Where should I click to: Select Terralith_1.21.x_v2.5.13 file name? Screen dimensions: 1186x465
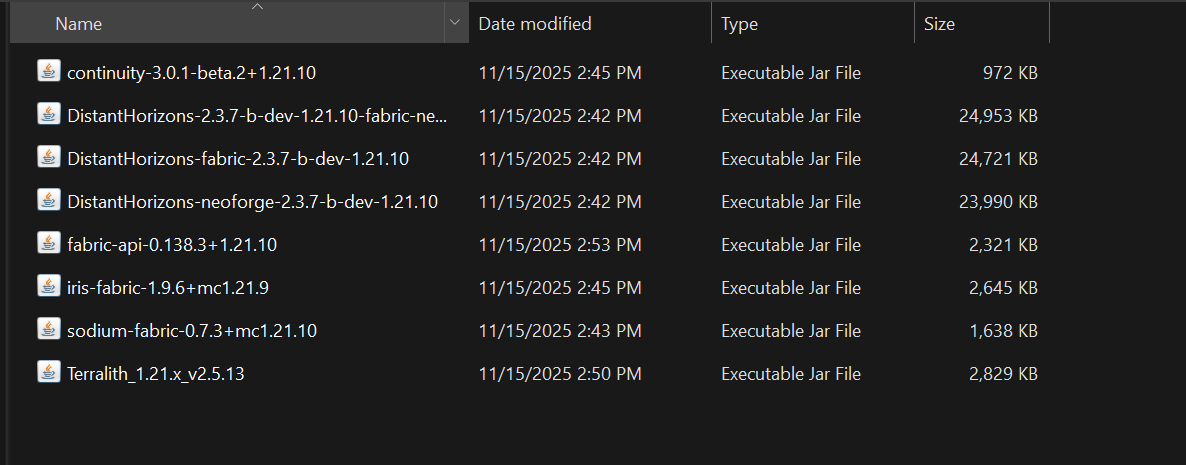[x=156, y=374]
